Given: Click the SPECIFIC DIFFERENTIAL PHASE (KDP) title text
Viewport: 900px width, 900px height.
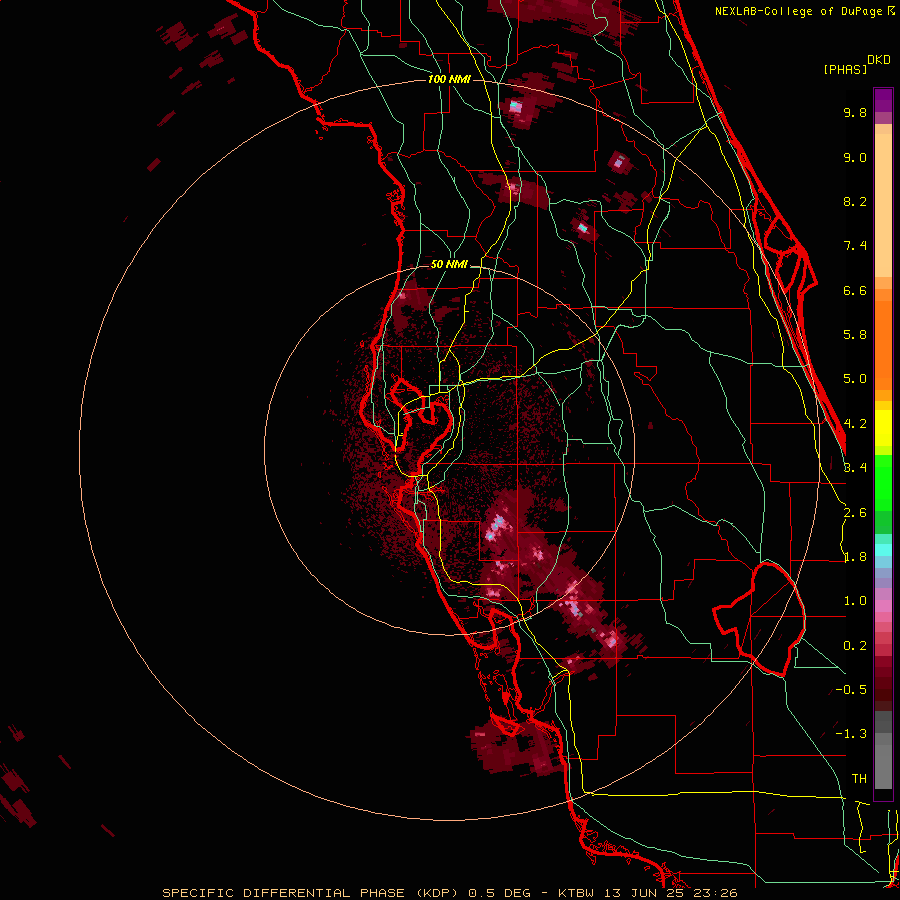Looking at the screenshot, I should click(x=311, y=893).
